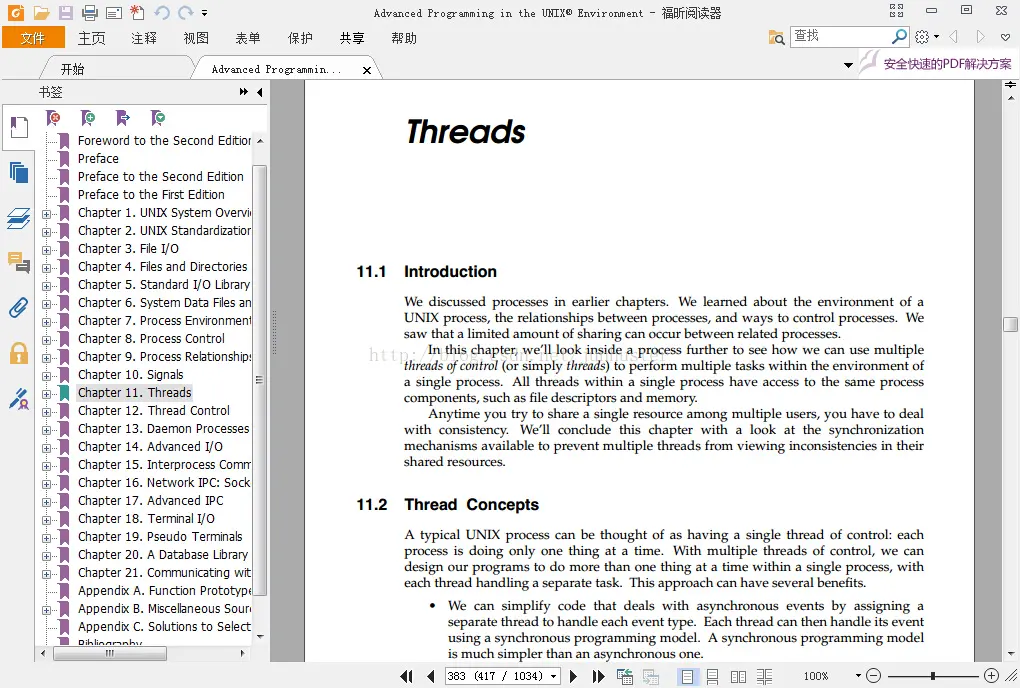Enable continuous facing view mode
The width and height of the screenshot is (1020, 688).
coord(764,677)
